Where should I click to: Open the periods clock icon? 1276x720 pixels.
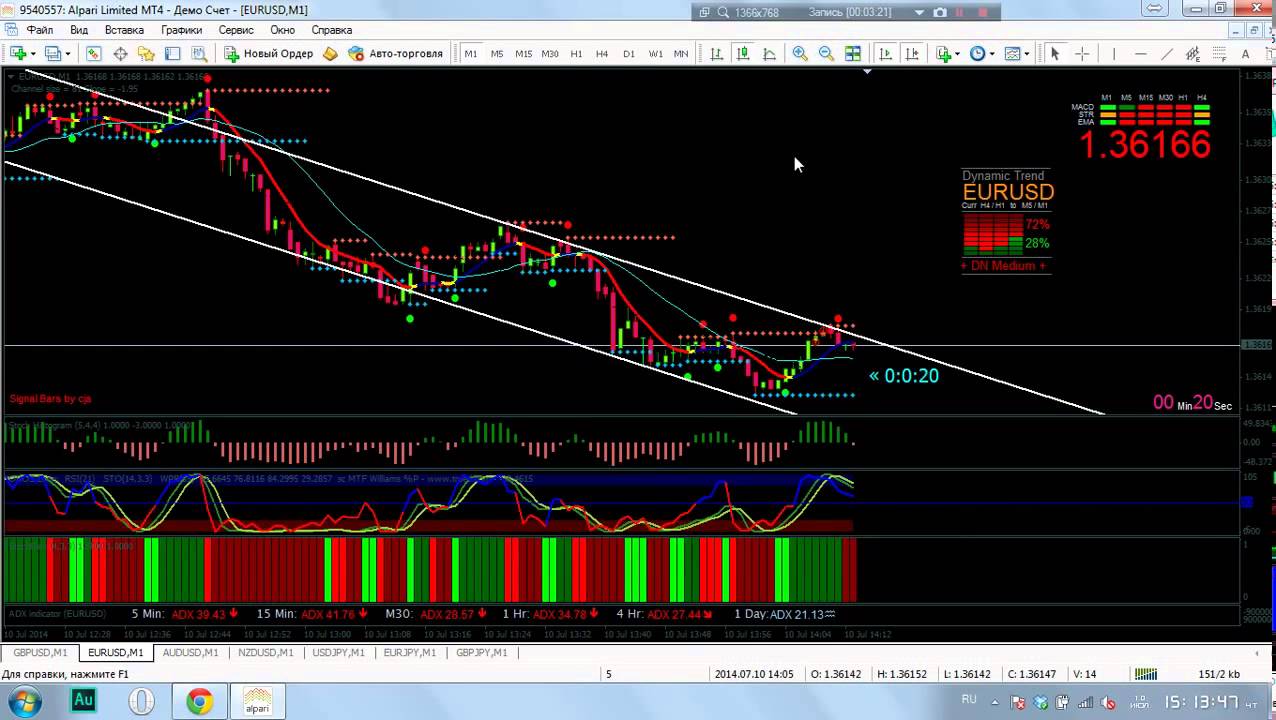tap(978, 53)
